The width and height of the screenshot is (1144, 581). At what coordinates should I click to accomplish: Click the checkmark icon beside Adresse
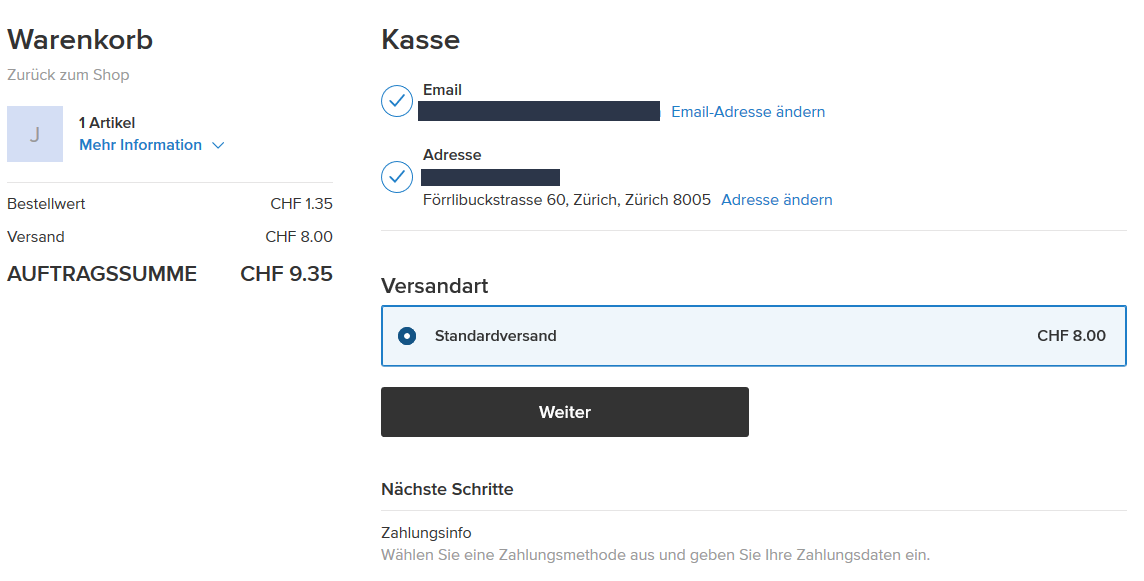397,177
